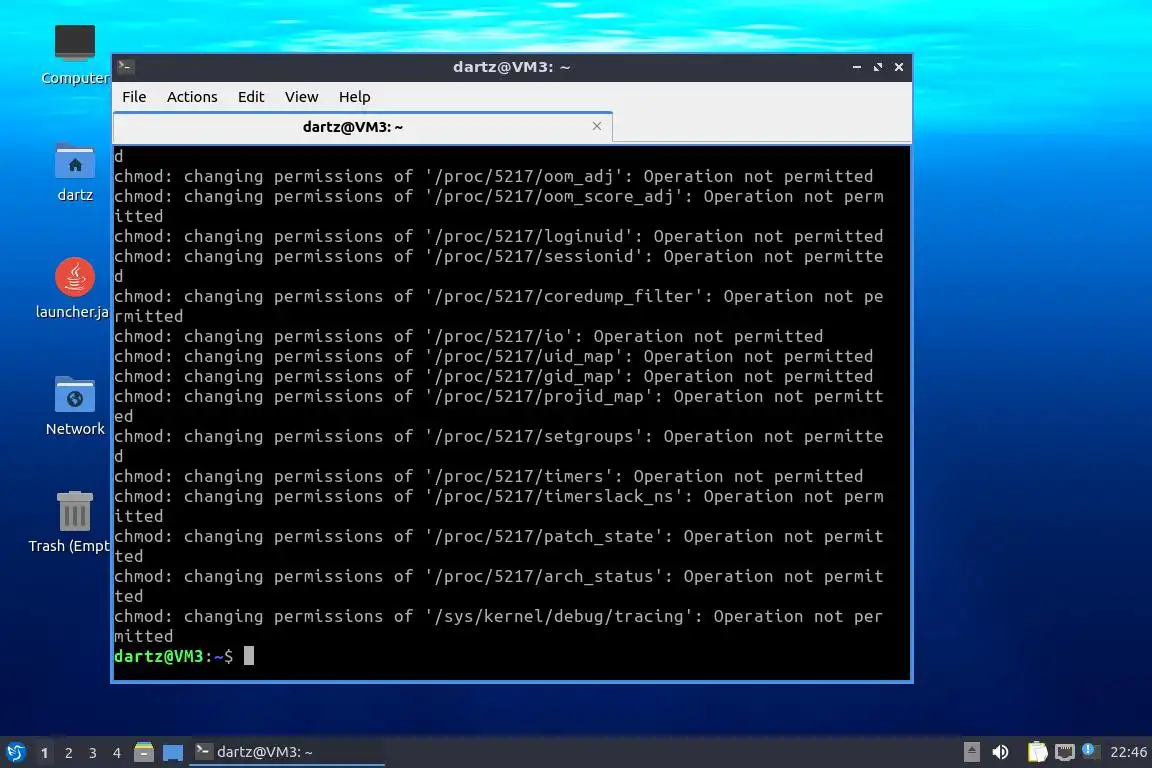The image size is (1152, 768).
Task: Close the dartz@VM3: ~ terminal tab
Action: click(x=597, y=126)
